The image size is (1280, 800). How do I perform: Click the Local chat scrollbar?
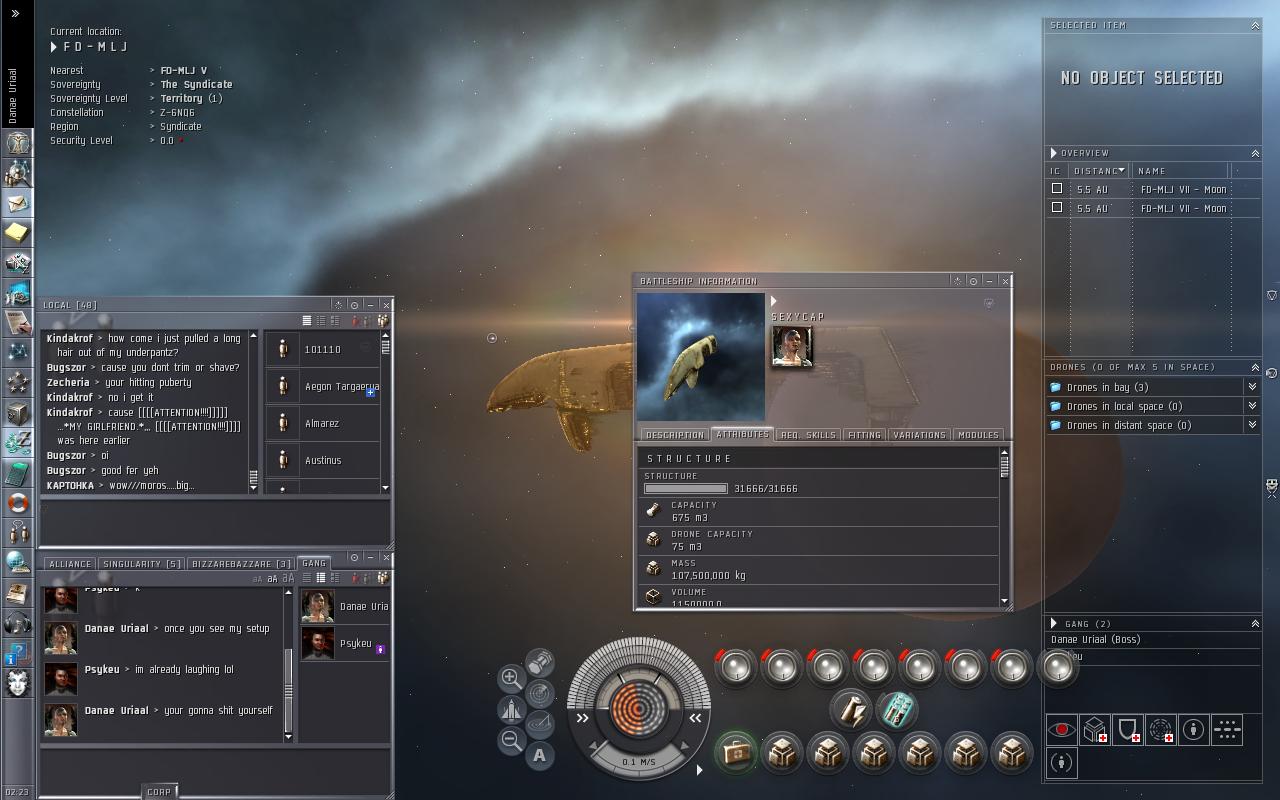(x=253, y=411)
